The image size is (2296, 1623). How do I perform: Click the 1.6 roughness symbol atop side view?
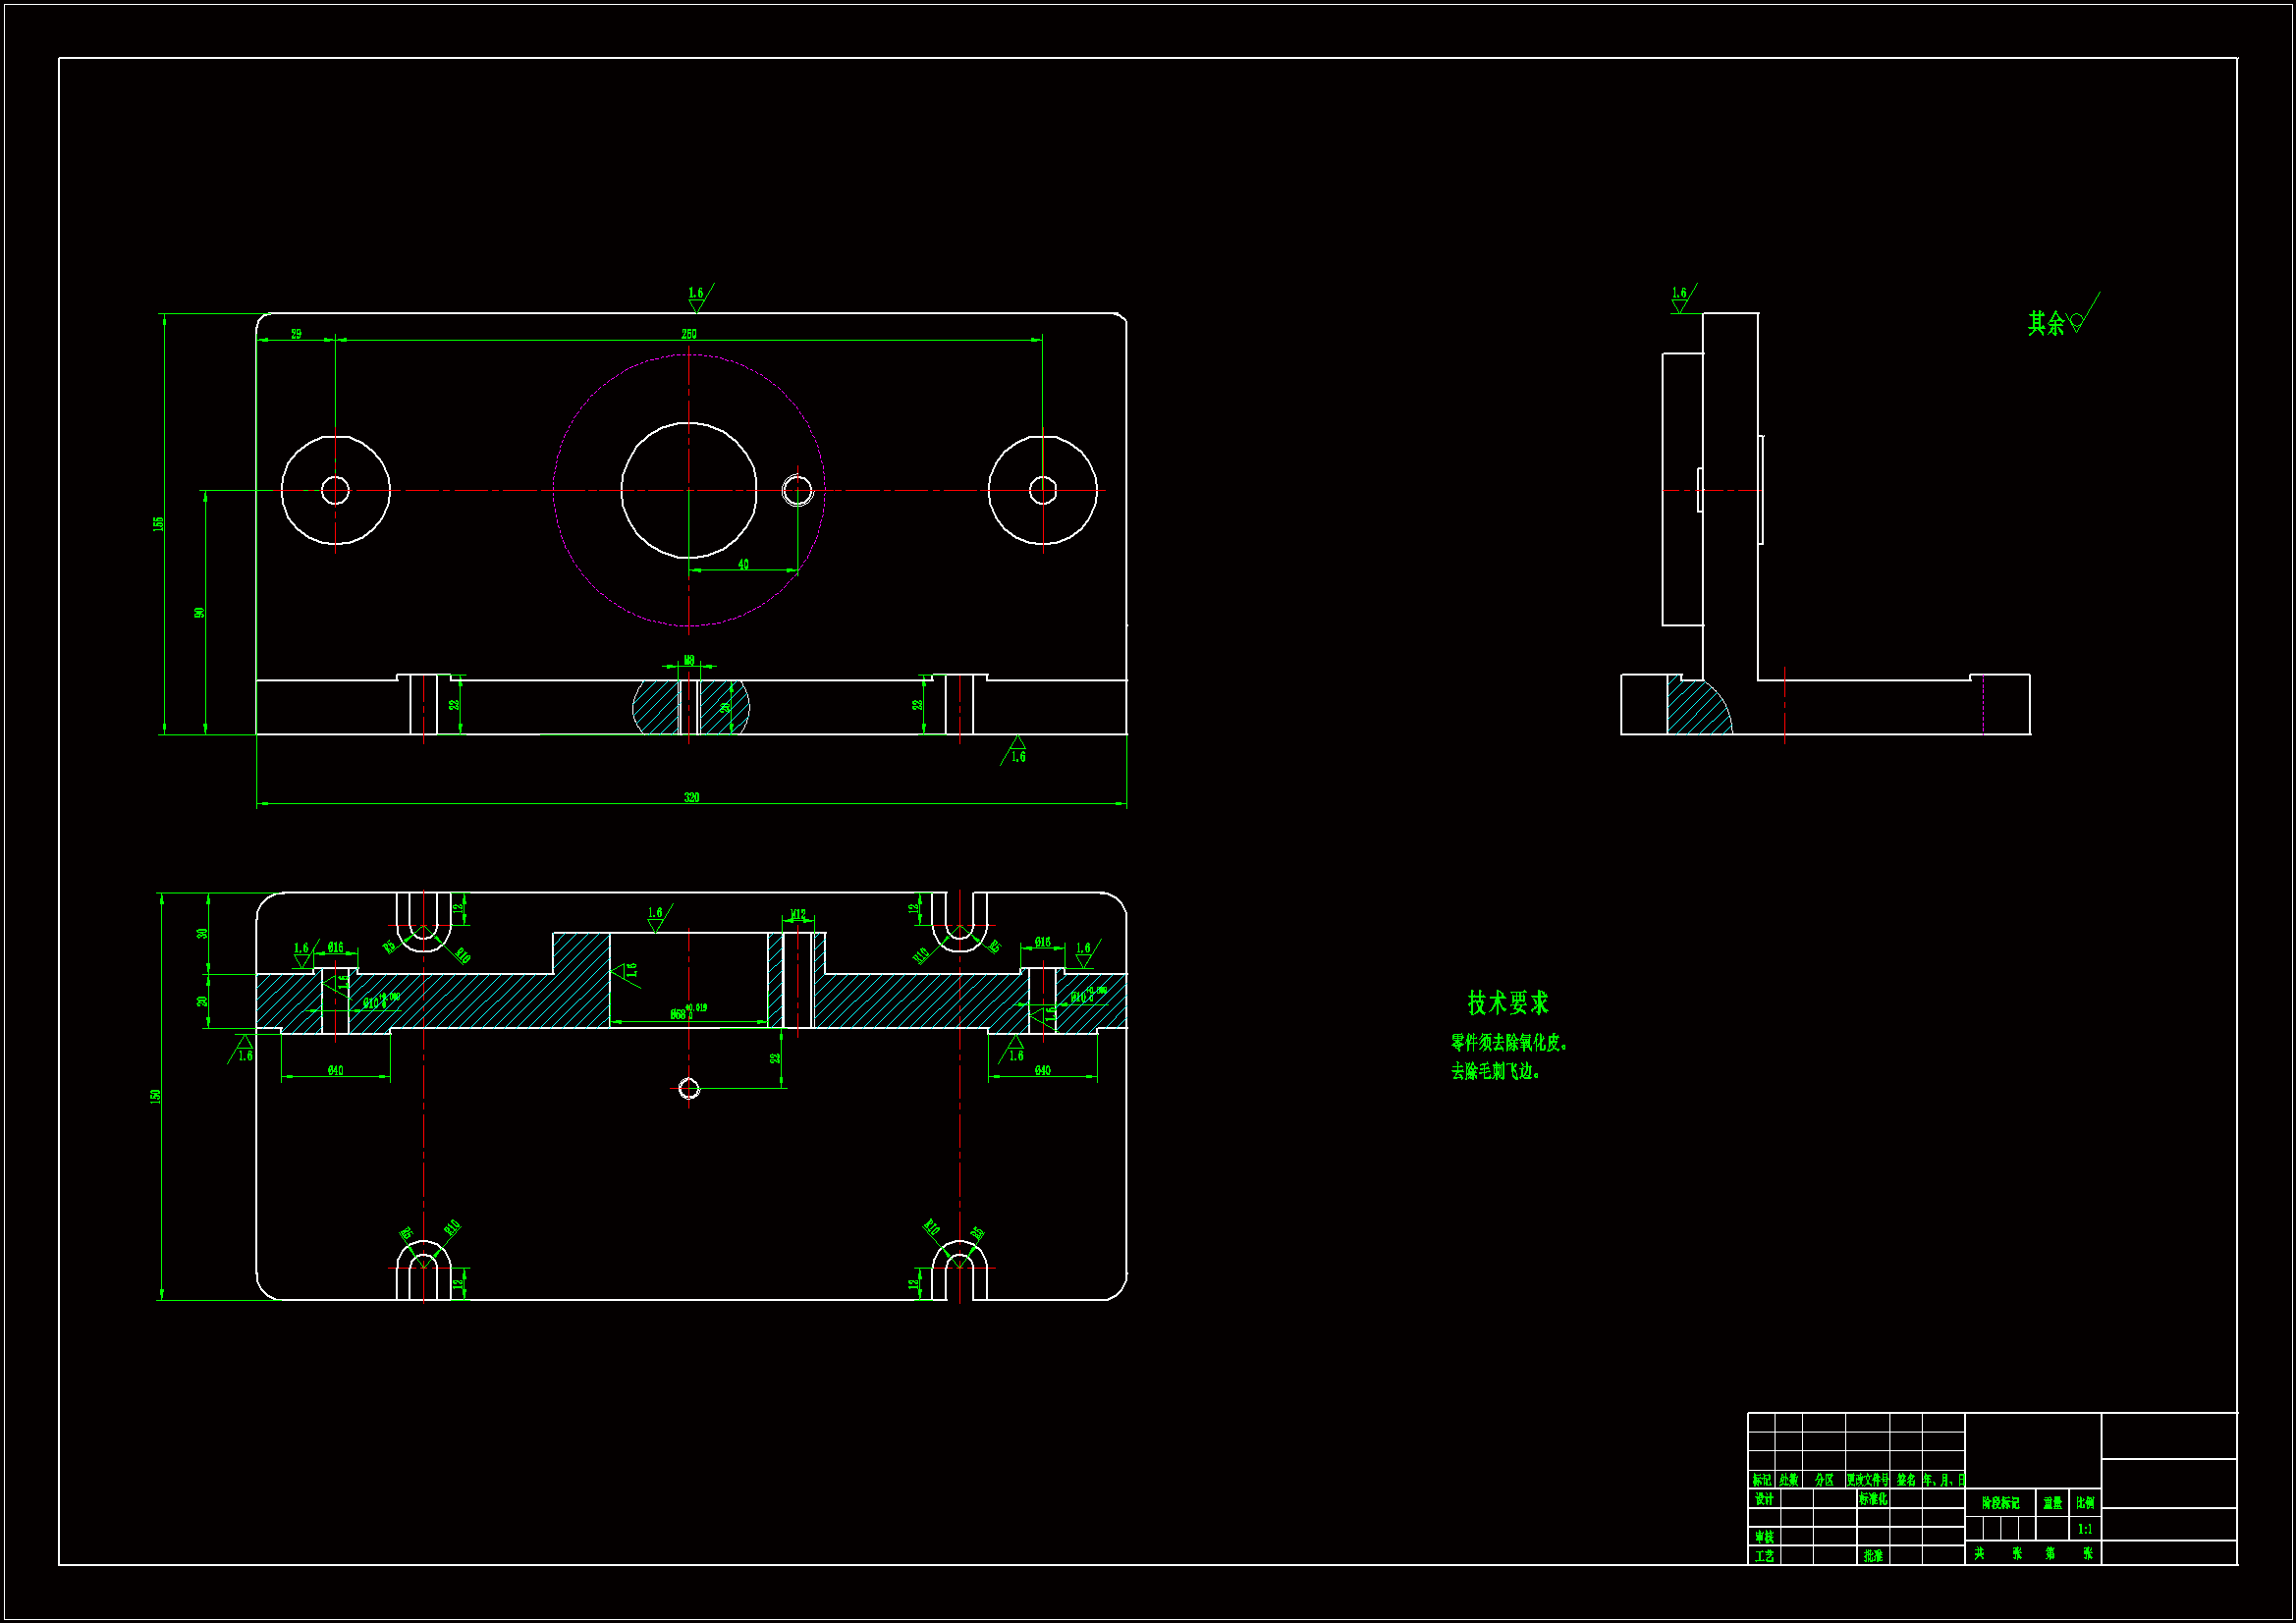pos(1681,298)
